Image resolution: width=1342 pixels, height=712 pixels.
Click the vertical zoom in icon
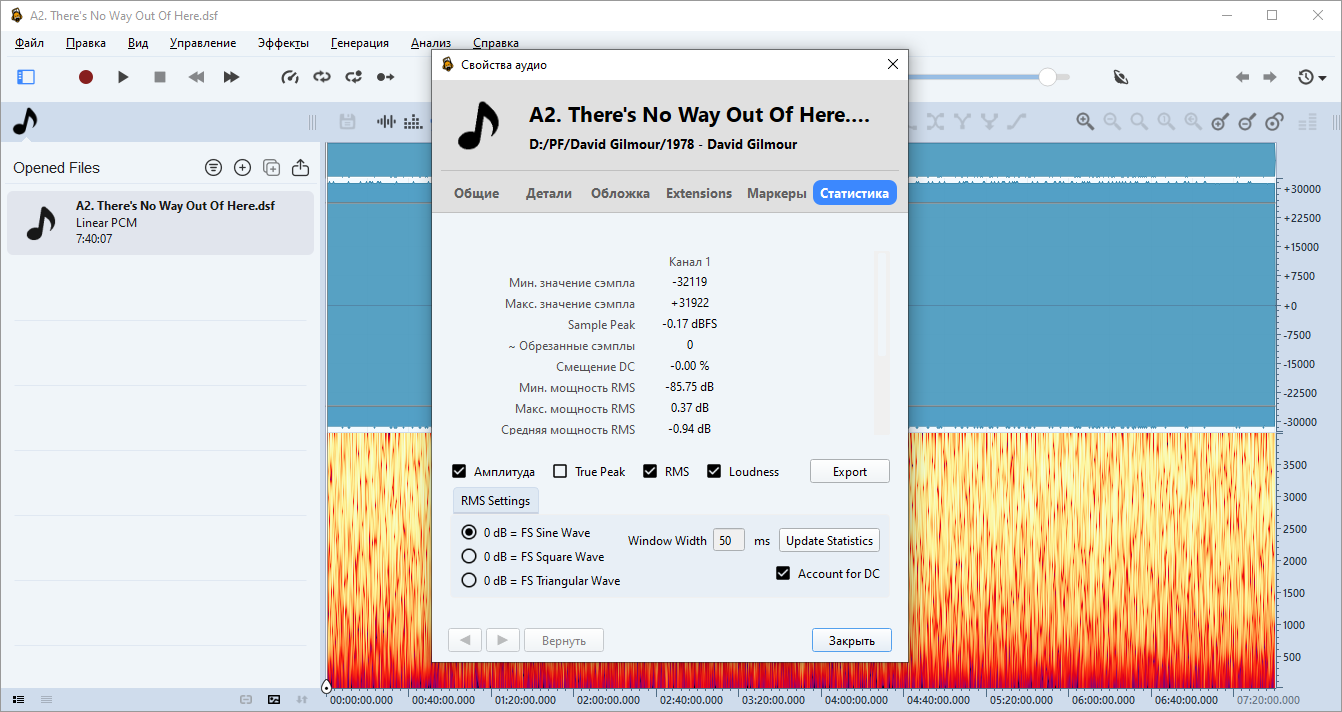[x=1220, y=122]
